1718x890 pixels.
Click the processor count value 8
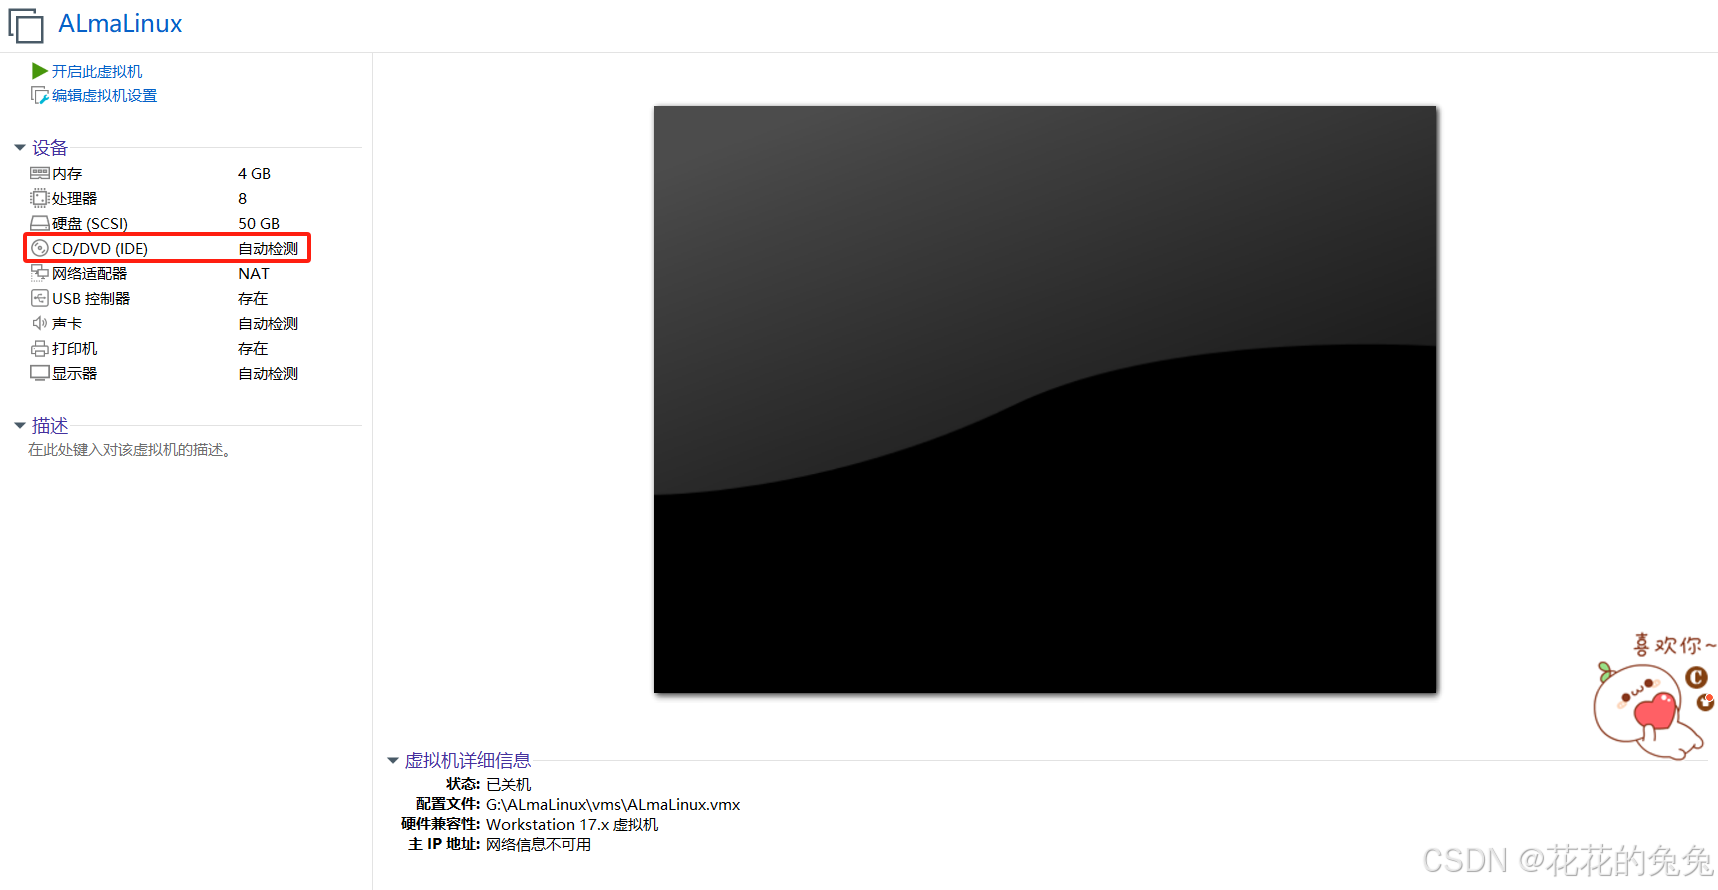[x=242, y=198]
